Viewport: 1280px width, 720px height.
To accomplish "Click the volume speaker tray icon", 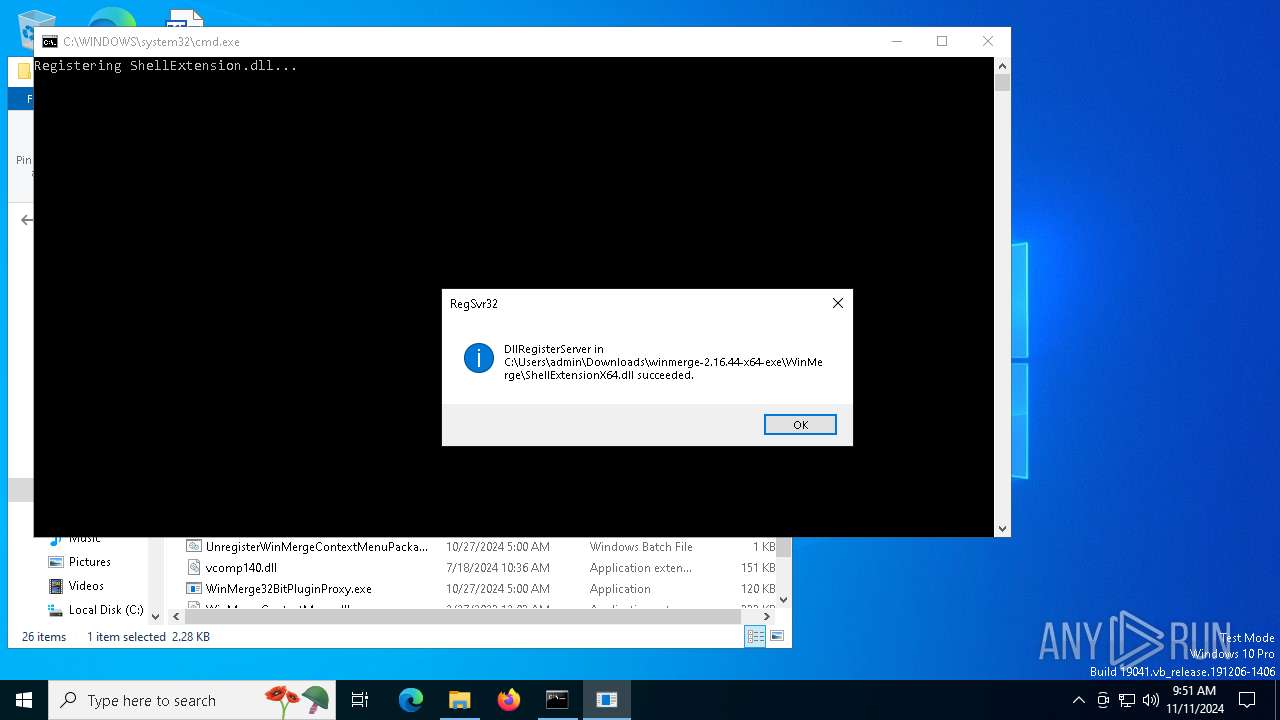I will [x=1151, y=700].
